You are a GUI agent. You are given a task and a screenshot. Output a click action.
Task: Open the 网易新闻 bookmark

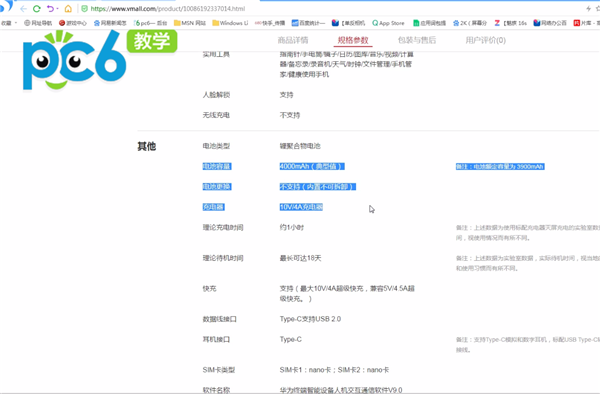(110, 23)
